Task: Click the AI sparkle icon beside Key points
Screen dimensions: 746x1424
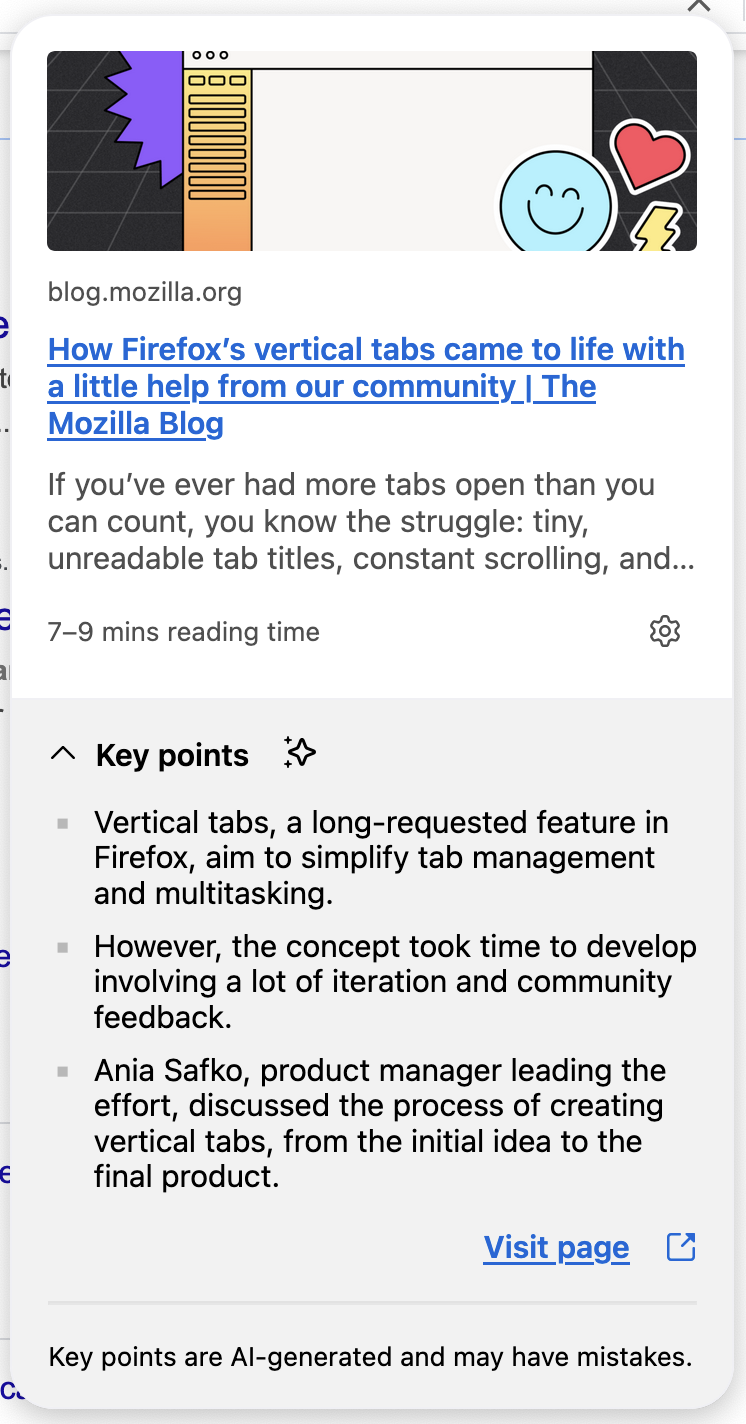Action: click(x=299, y=753)
